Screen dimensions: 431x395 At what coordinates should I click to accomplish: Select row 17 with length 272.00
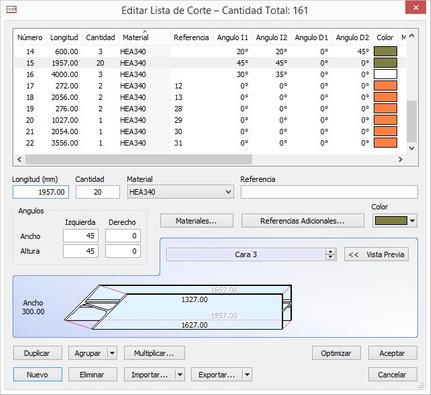[x=210, y=86]
